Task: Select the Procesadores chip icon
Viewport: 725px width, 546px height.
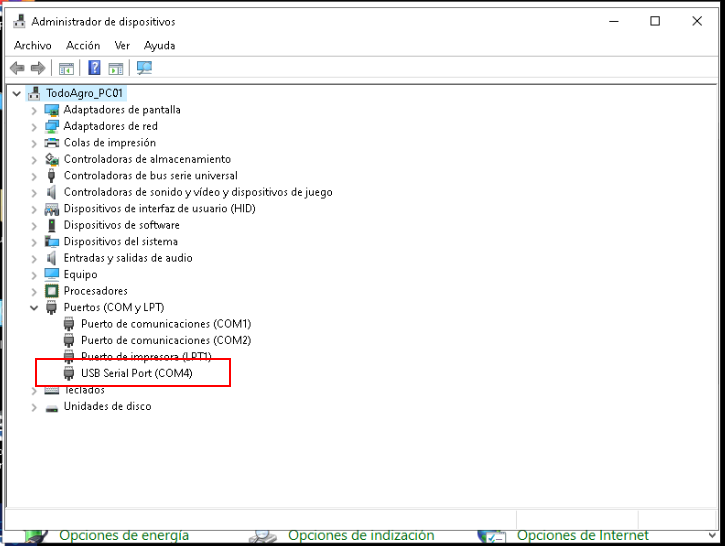Action: 52,291
